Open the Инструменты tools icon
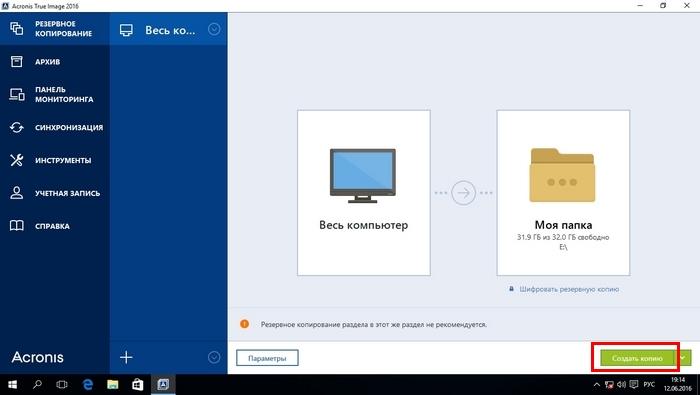Viewport: 700px width, 395px height. point(17,160)
